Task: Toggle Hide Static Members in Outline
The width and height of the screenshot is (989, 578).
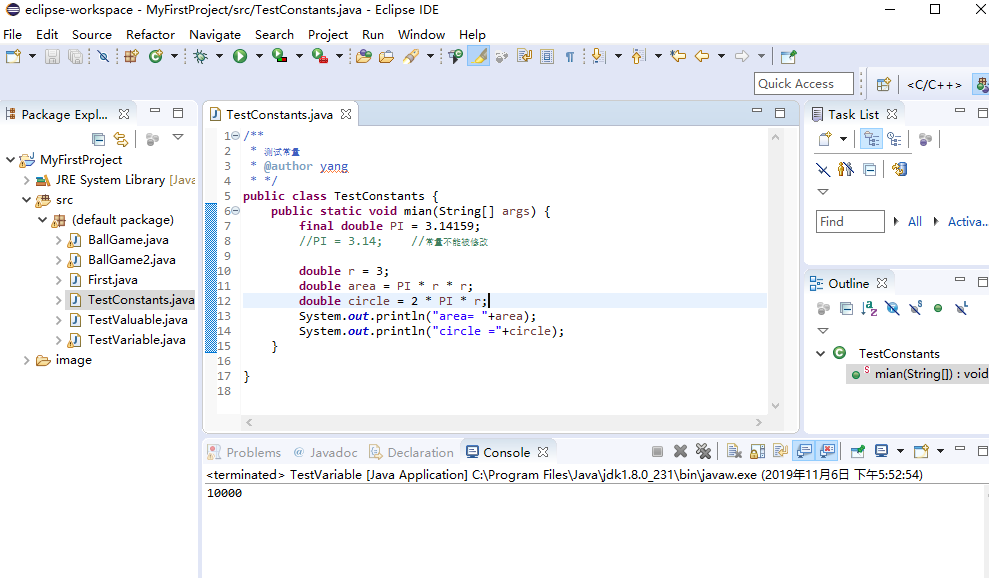Action: (x=915, y=308)
